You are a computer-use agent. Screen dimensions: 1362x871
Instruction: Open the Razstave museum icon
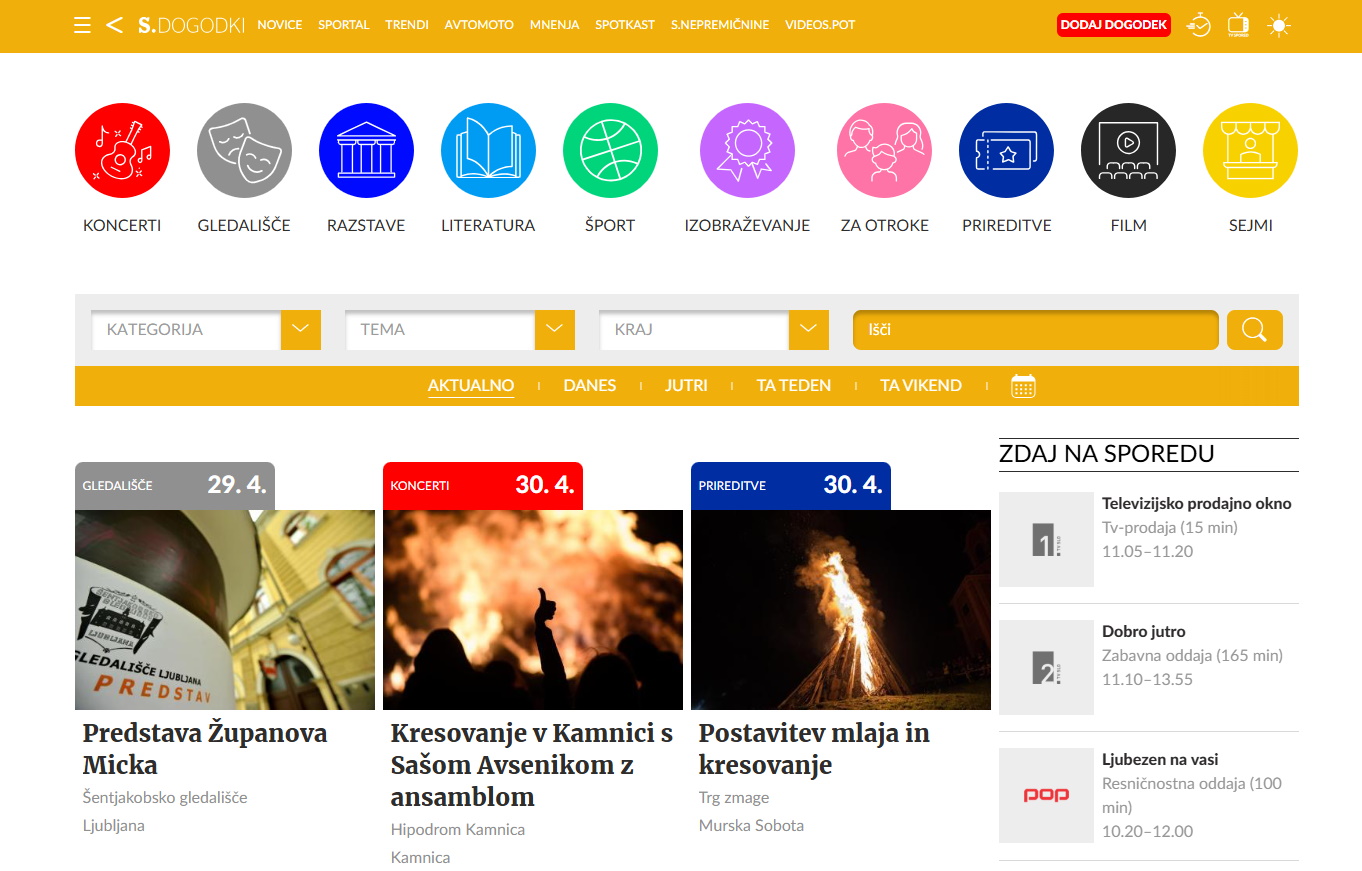tap(366, 151)
